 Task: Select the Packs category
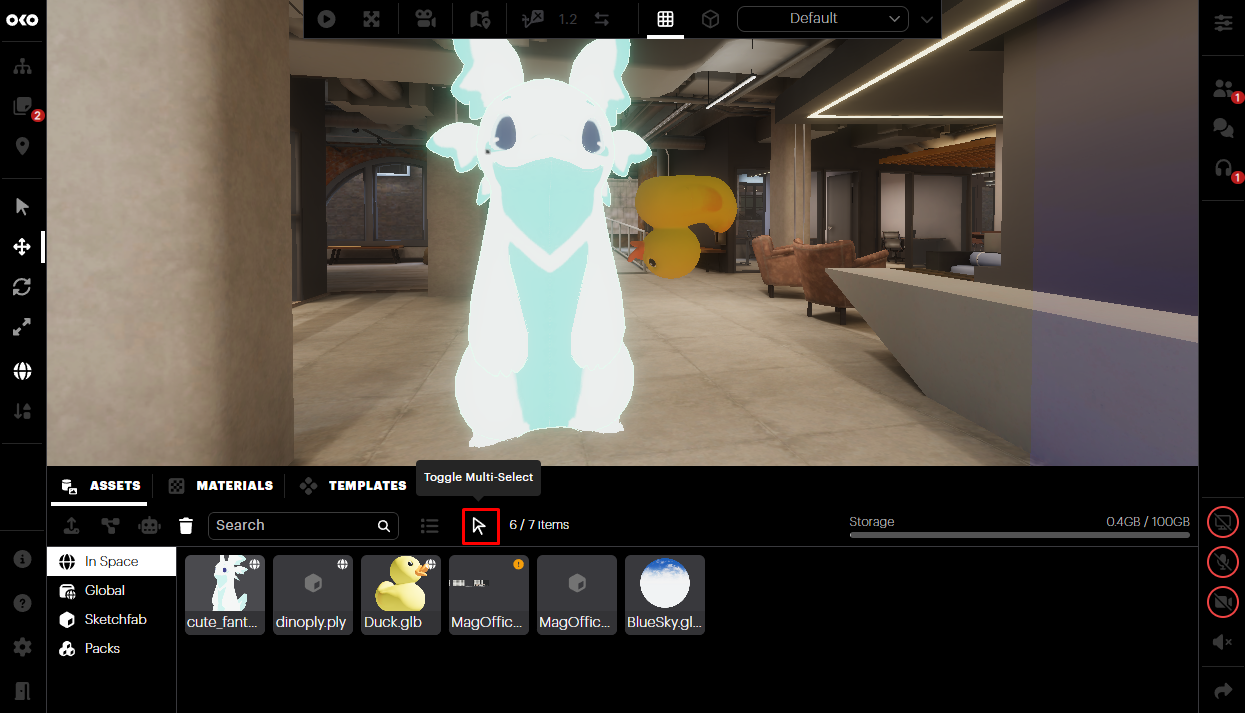pos(111,649)
